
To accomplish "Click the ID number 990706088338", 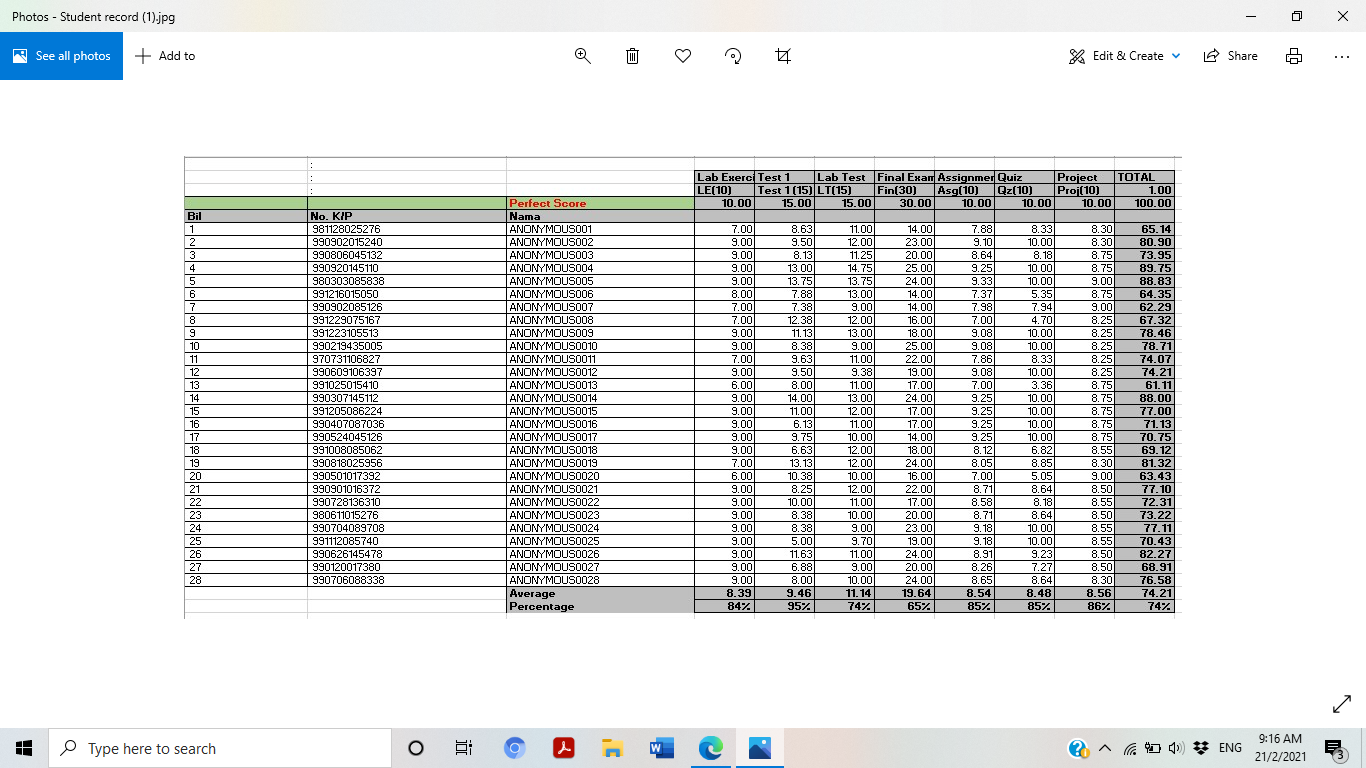I will [x=348, y=580].
